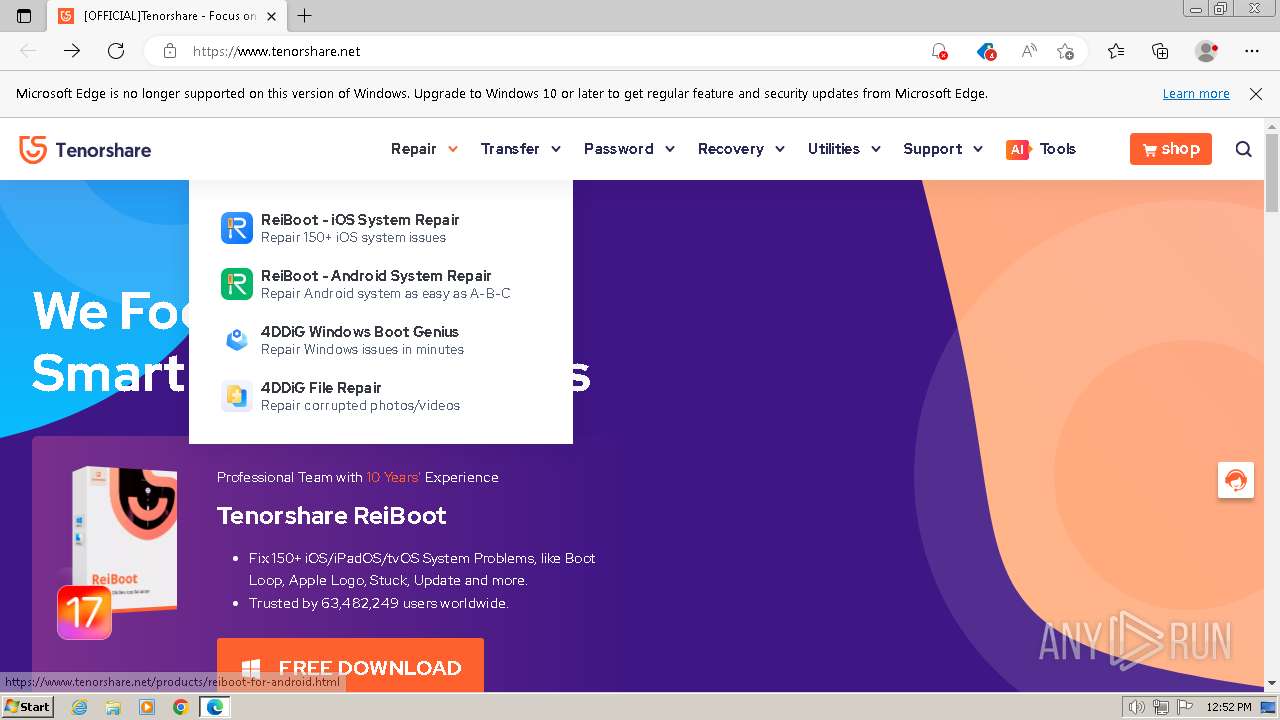Click the orange shop button
Viewport: 1280px width, 720px height.
(1171, 149)
